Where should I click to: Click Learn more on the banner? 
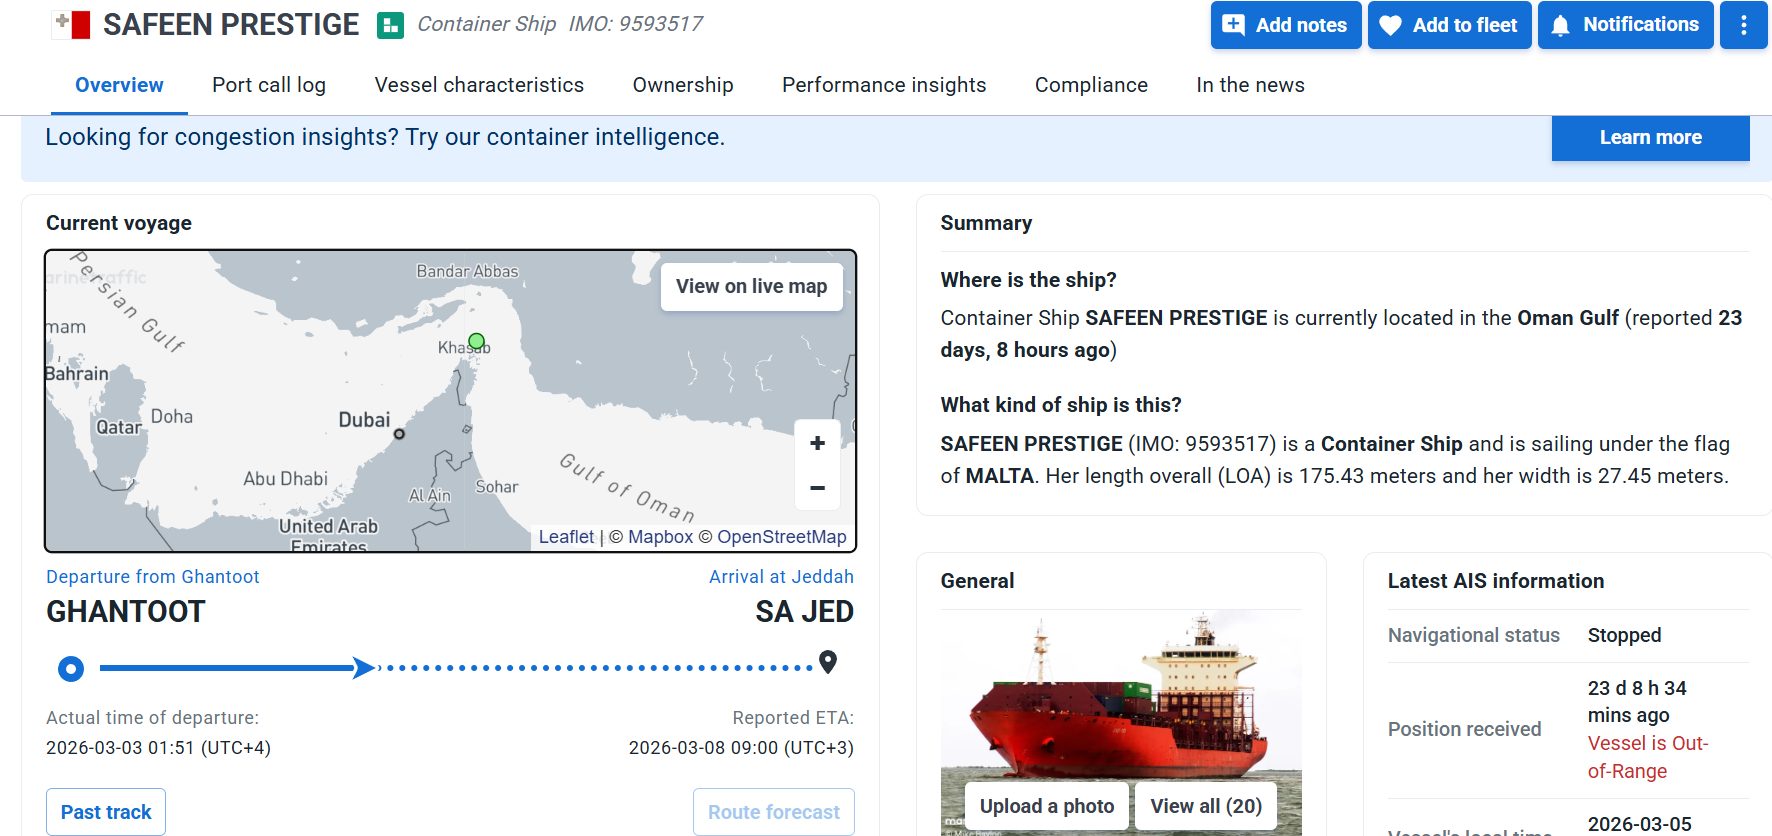pyautogui.click(x=1650, y=138)
